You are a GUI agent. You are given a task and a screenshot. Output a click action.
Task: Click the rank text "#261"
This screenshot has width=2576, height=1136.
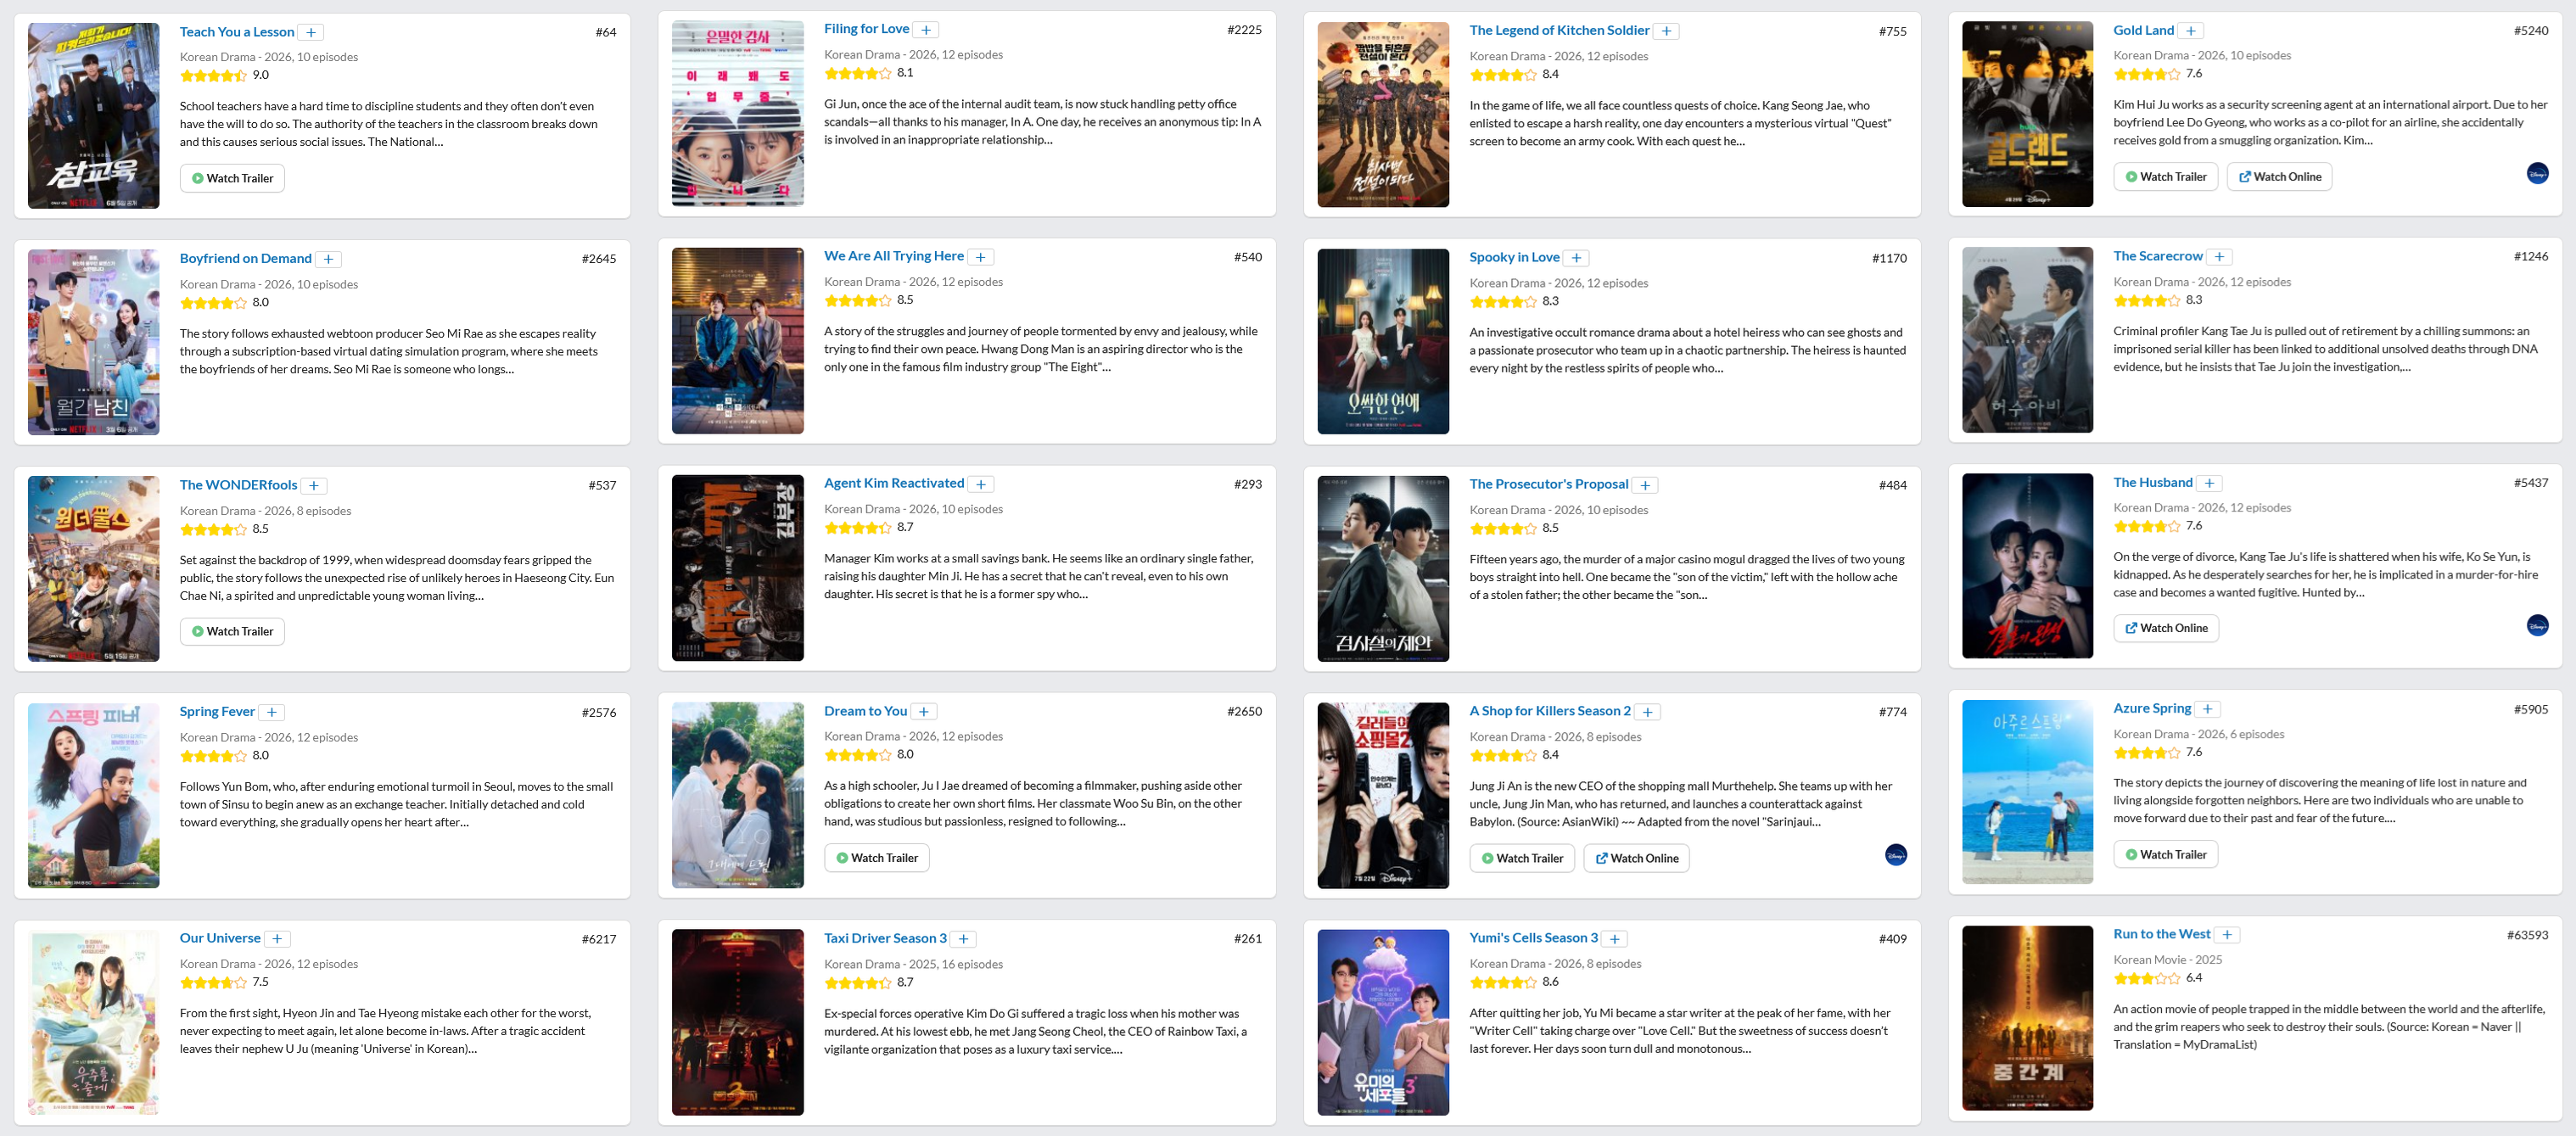coord(1248,939)
